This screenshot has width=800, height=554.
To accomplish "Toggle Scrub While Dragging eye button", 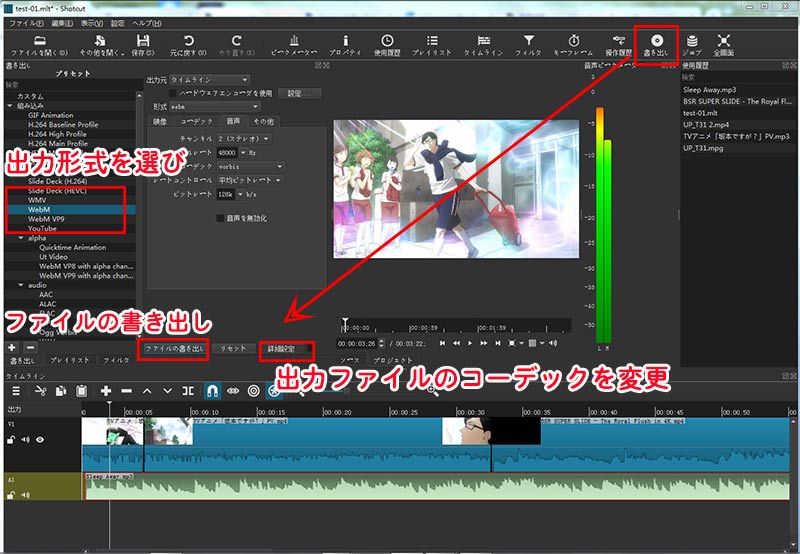I will click(x=233, y=391).
